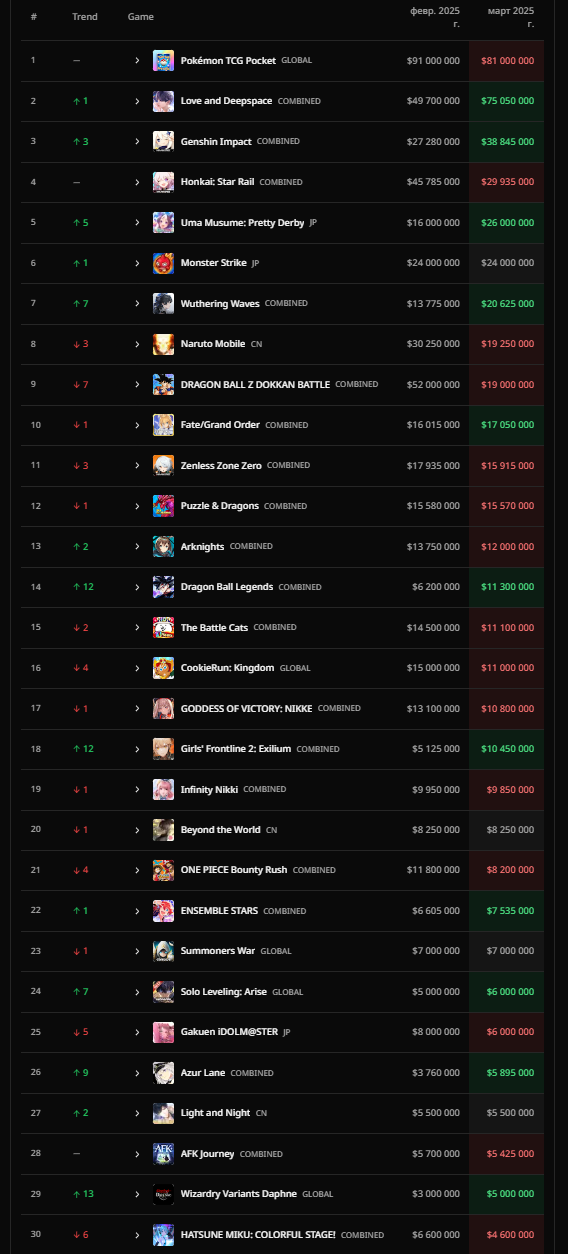Click the CookieRun: Kingdom game icon
The width and height of the screenshot is (568, 1254).
(163, 668)
